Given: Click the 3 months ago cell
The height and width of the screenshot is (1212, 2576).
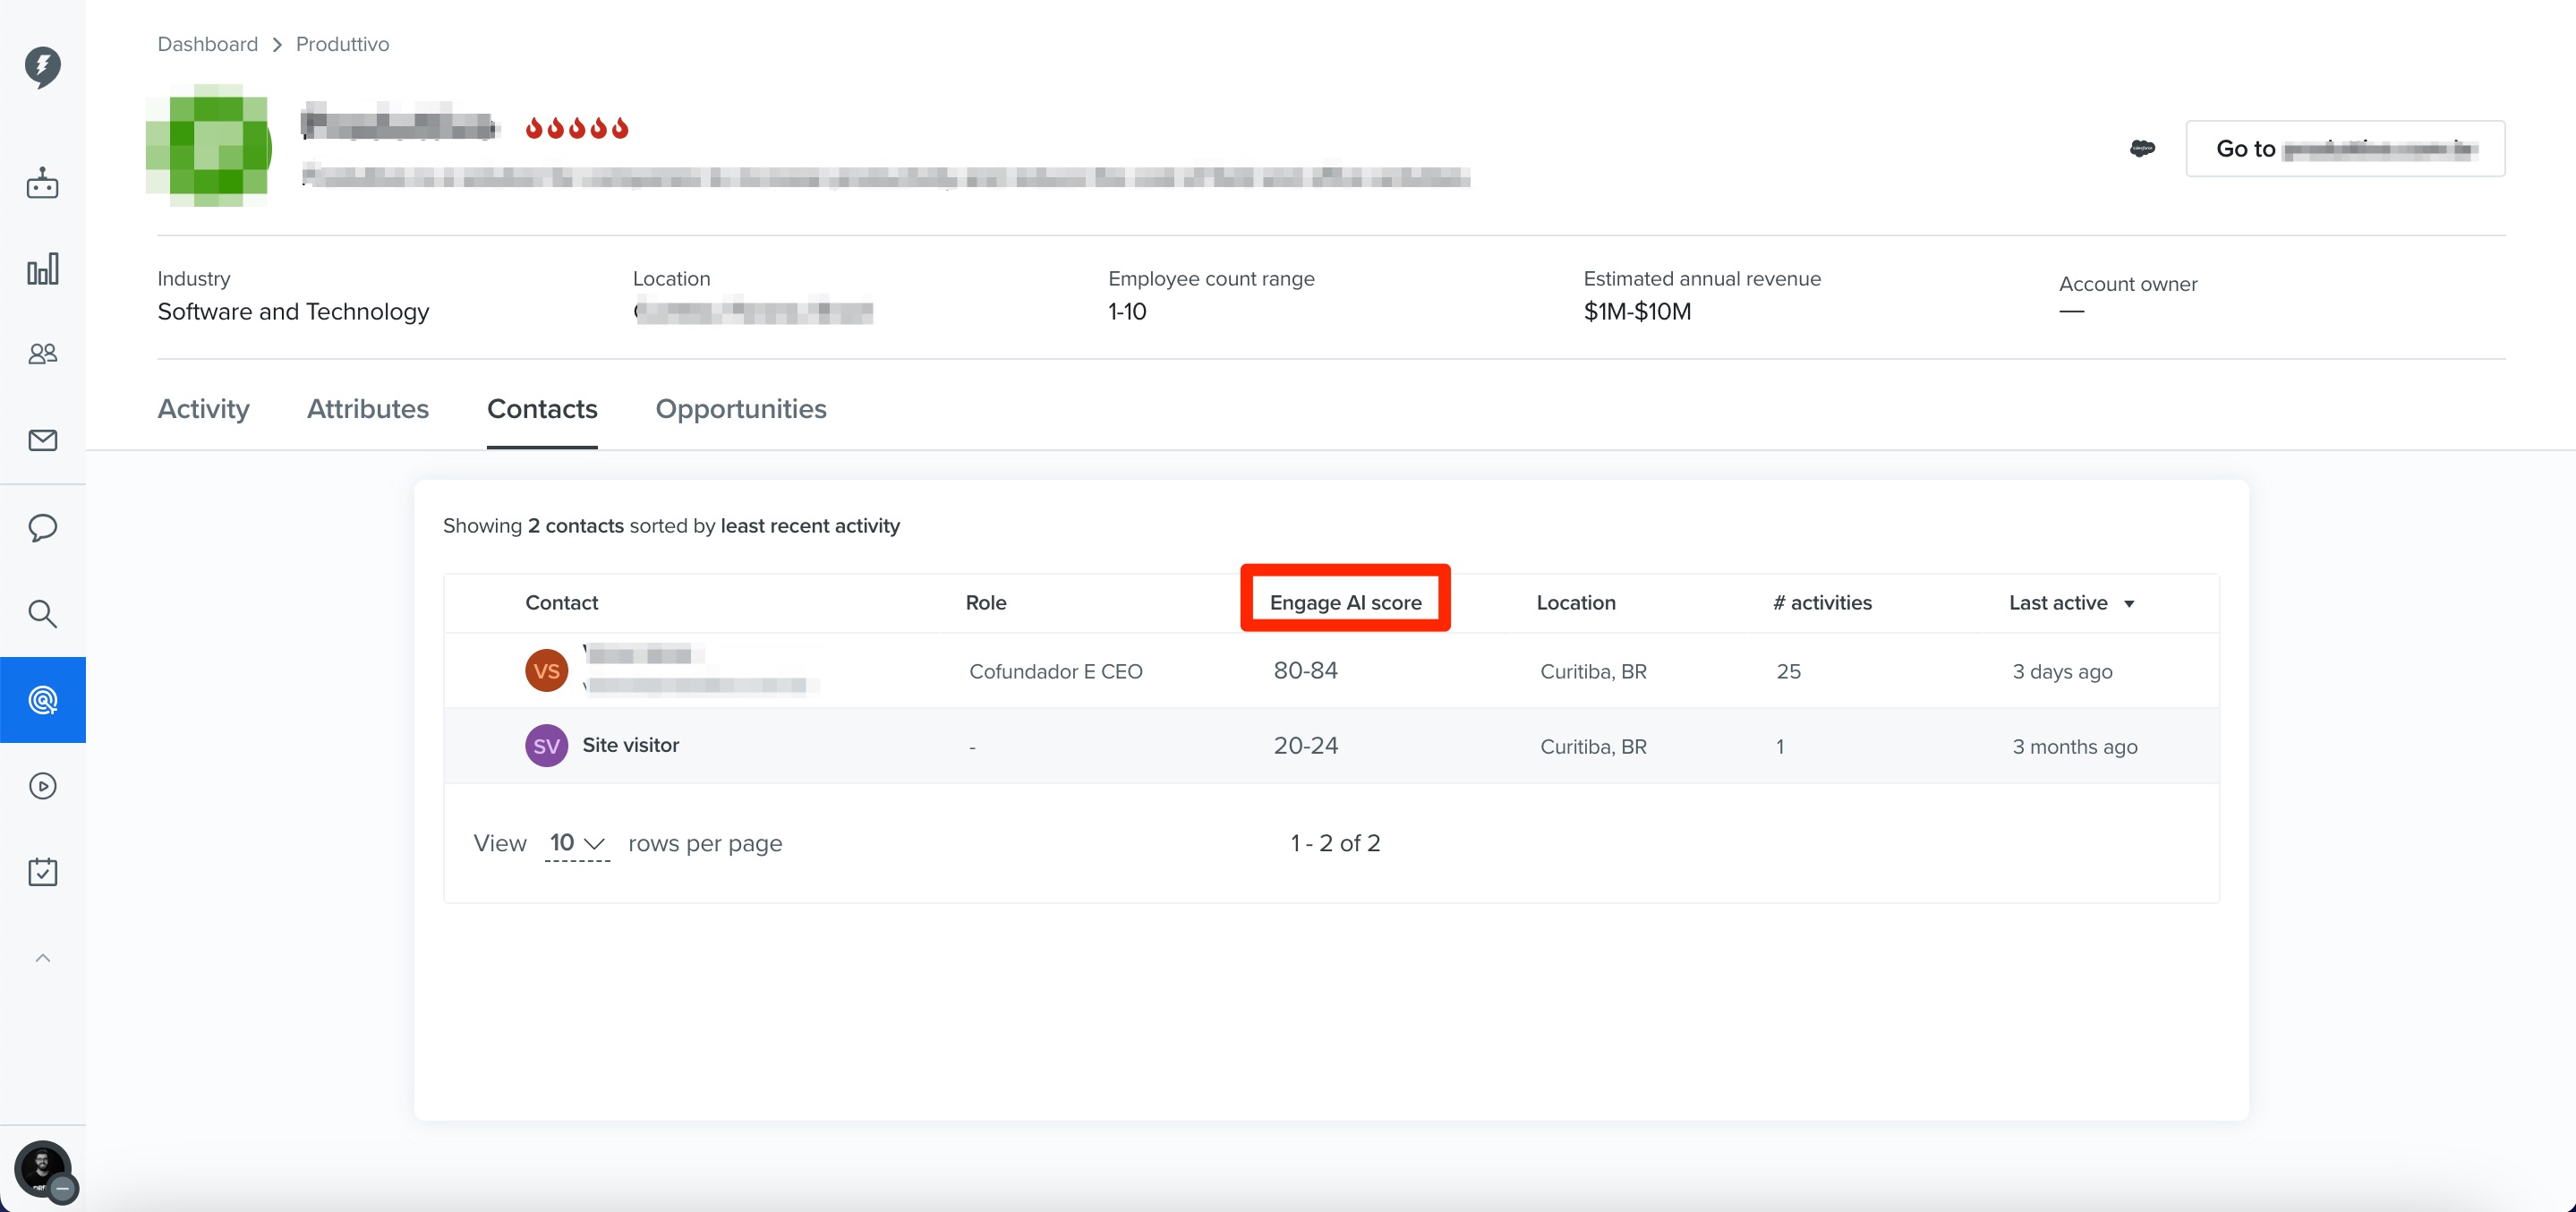Looking at the screenshot, I should 2075,747.
